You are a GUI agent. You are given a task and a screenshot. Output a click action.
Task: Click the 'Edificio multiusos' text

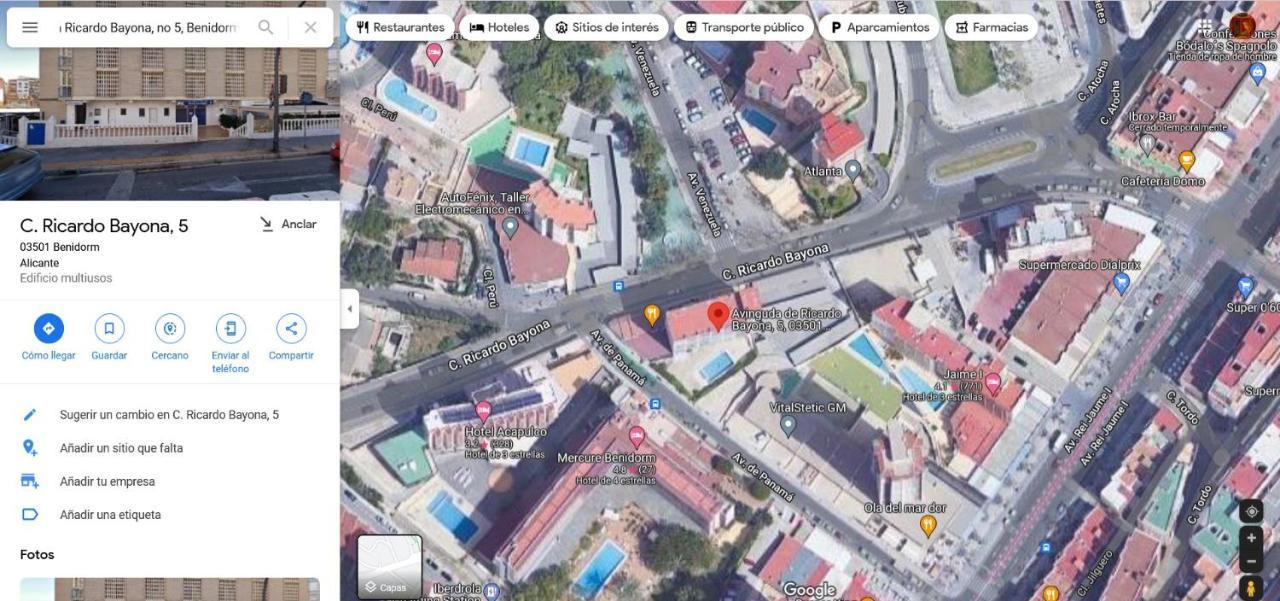pyautogui.click(x=66, y=278)
